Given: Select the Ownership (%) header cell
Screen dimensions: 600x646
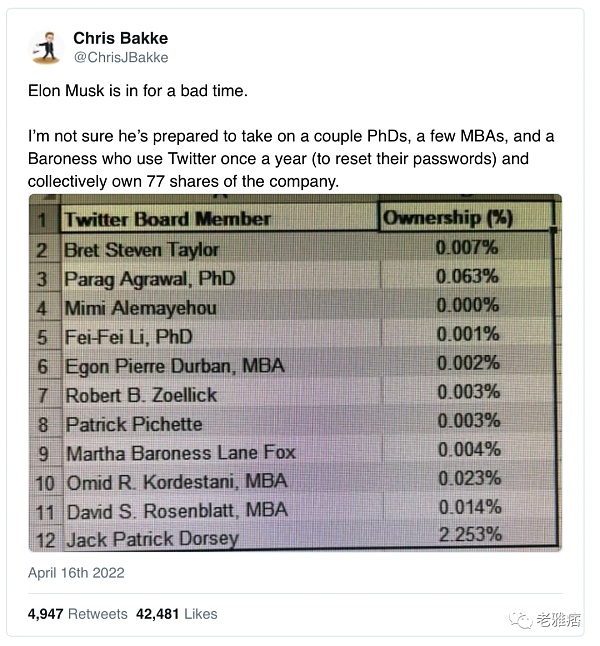Looking at the screenshot, I should [466, 217].
